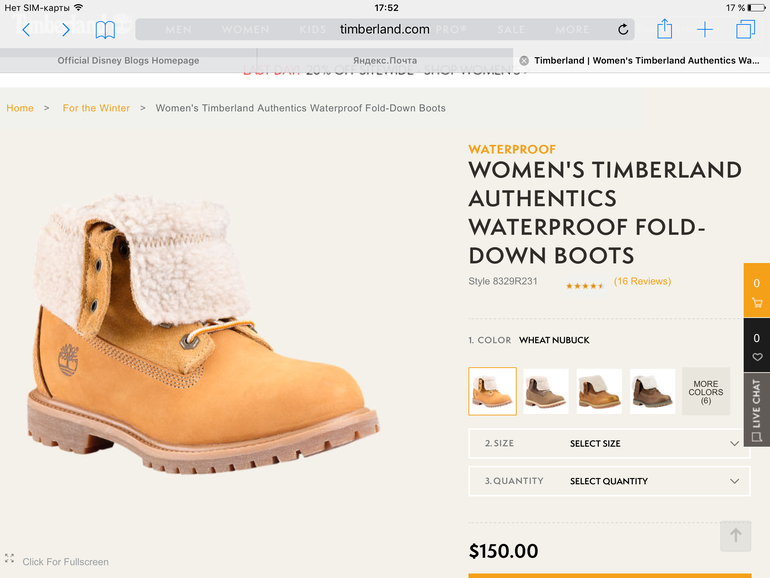Open the shopping cart side icon
The width and height of the screenshot is (770, 578).
point(756,291)
